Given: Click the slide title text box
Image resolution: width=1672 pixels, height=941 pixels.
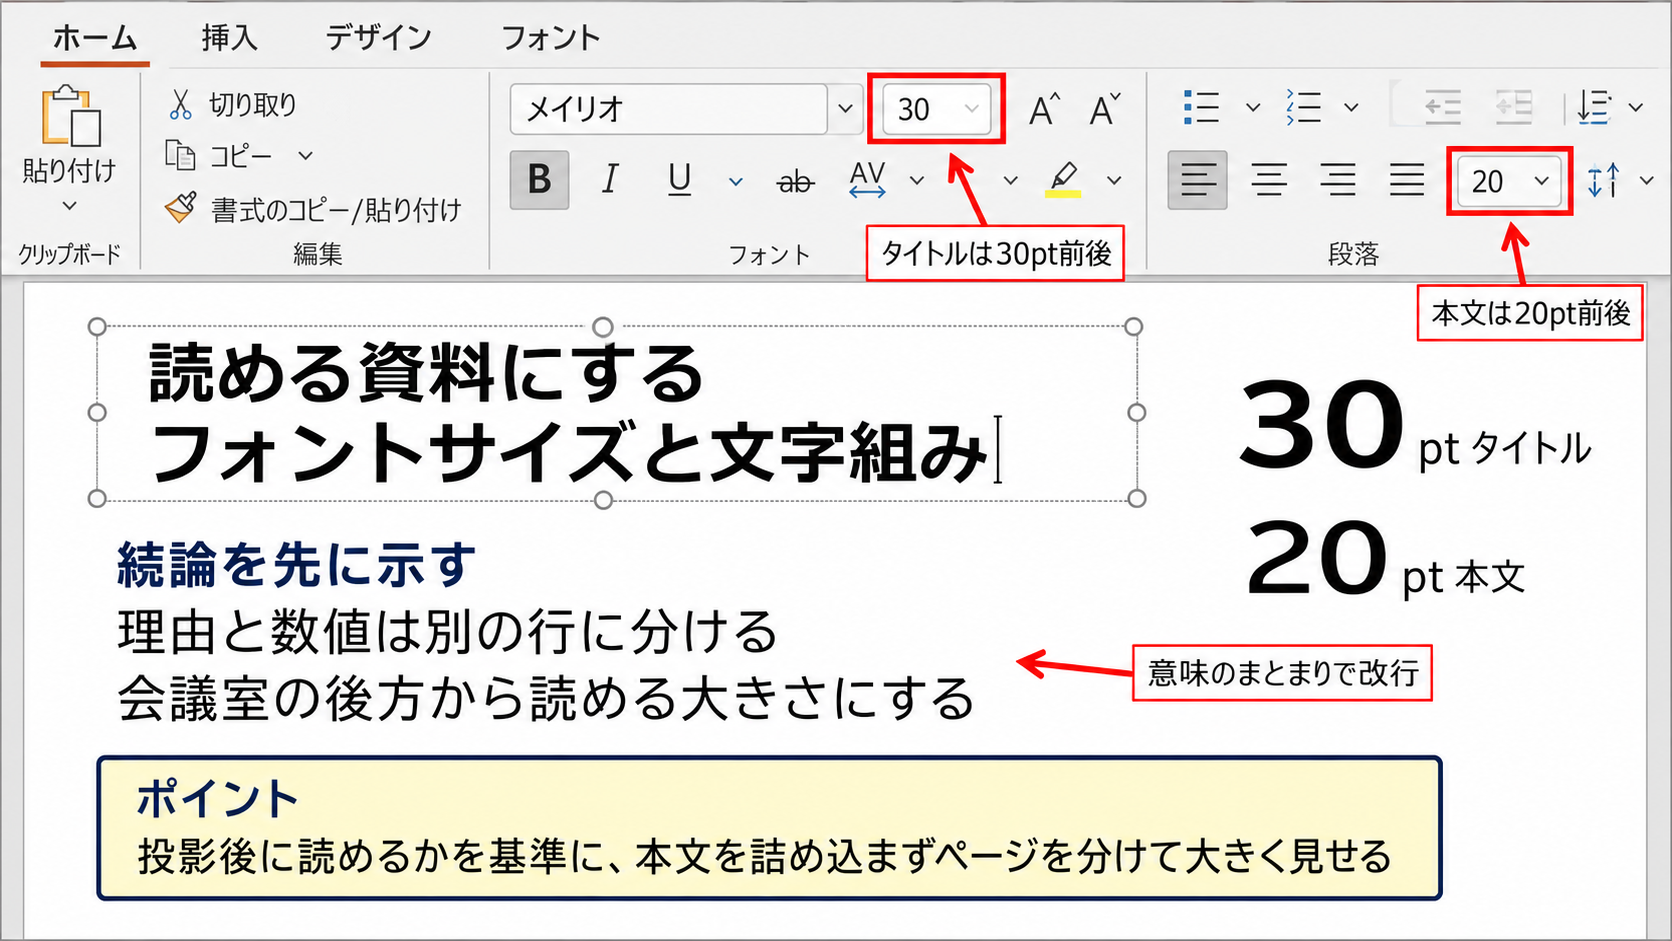Looking at the screenshot, I should click(x=617, y=412).
